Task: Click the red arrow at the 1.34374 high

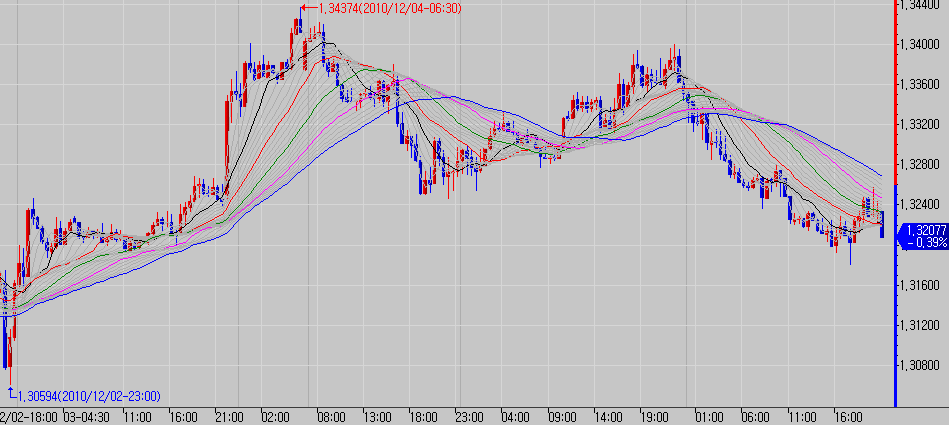Action: tap(305, 9)
